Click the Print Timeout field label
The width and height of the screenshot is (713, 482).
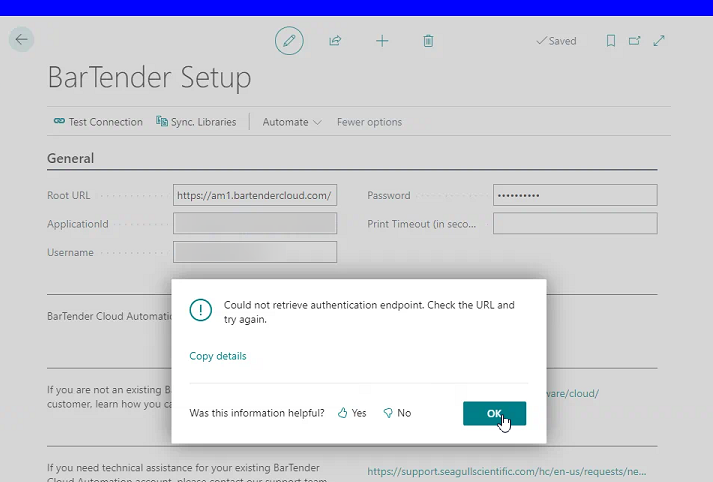point(422,224)
